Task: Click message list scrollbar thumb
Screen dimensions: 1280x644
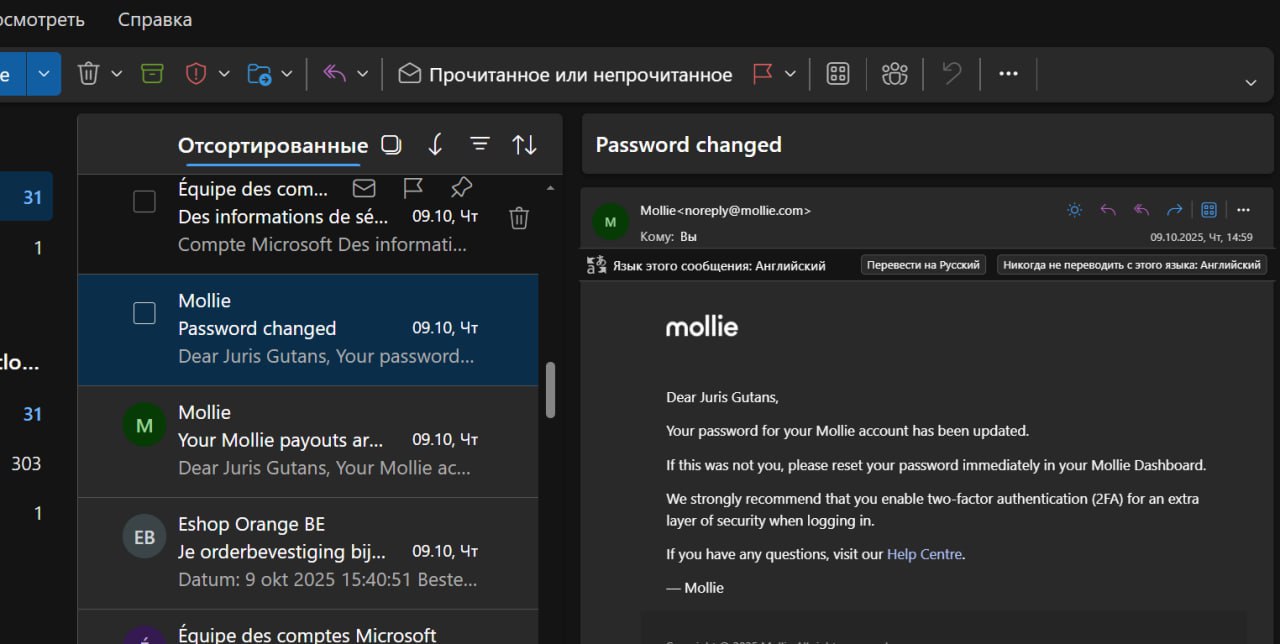Action: 551,390
